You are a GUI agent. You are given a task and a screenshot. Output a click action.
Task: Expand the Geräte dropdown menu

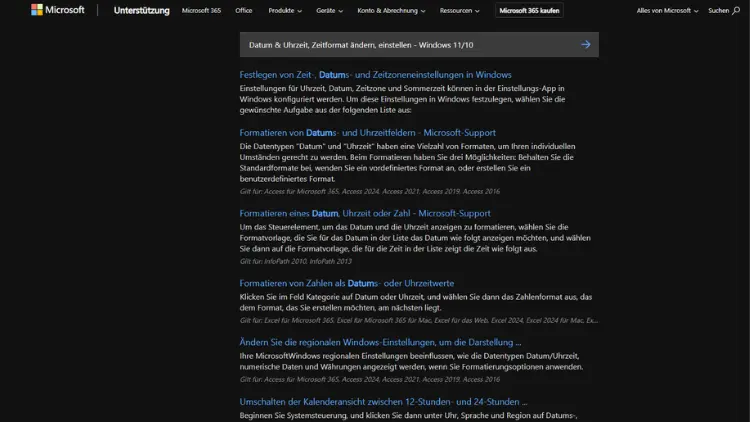(330, 11)
